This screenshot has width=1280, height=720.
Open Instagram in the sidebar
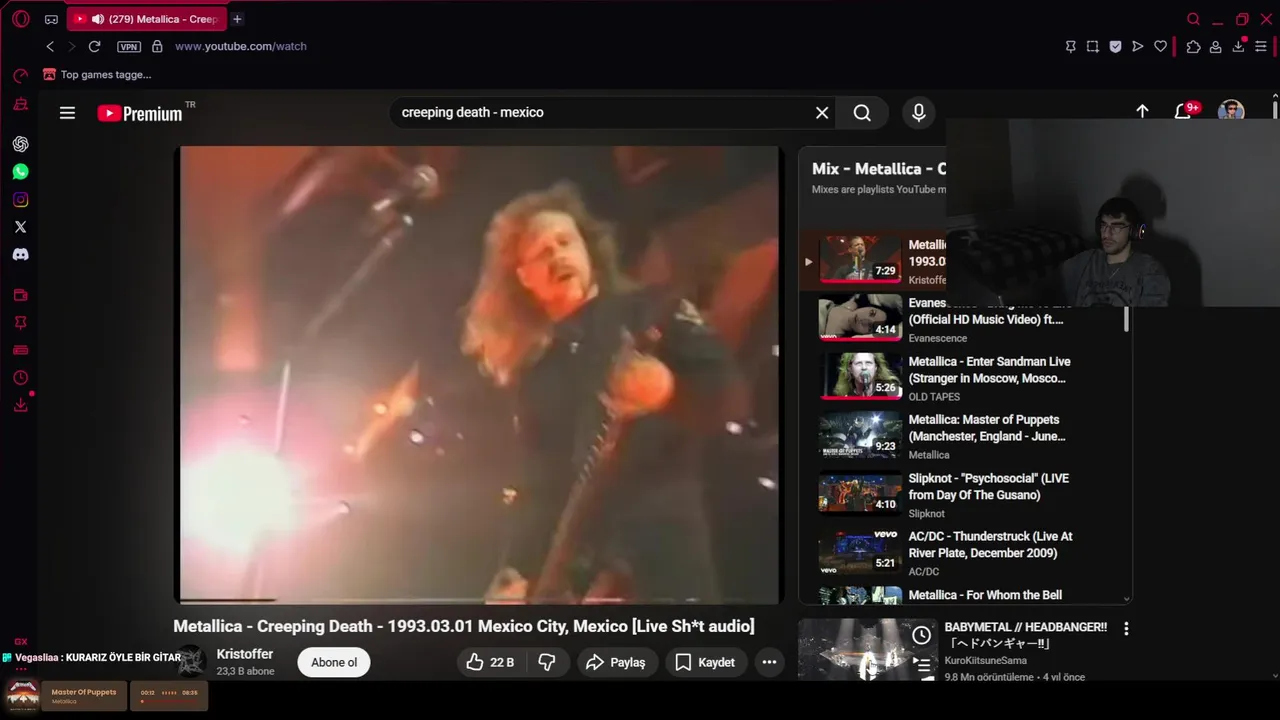[x=20, y=200]
